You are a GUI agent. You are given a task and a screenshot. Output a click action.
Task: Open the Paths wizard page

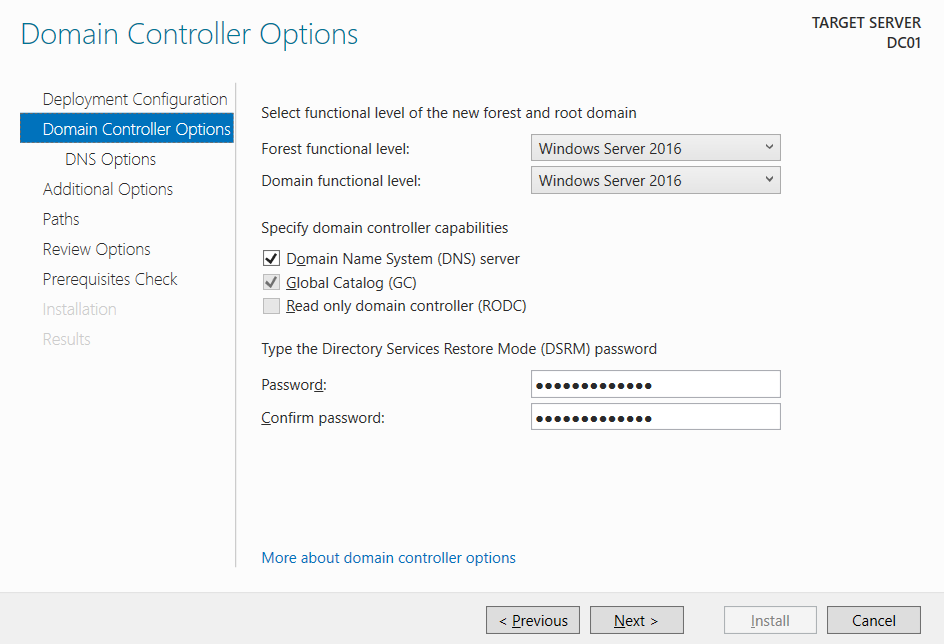pos(61,219)
